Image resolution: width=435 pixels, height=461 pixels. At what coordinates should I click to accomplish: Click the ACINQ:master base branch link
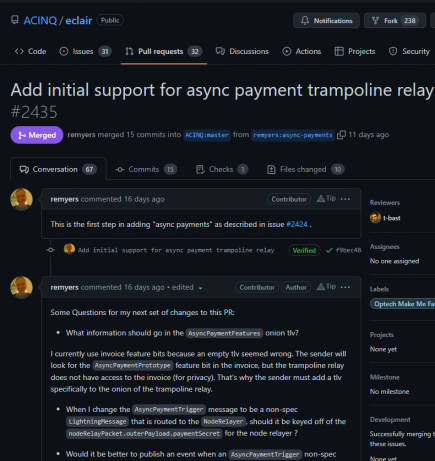tap(207, 135)
